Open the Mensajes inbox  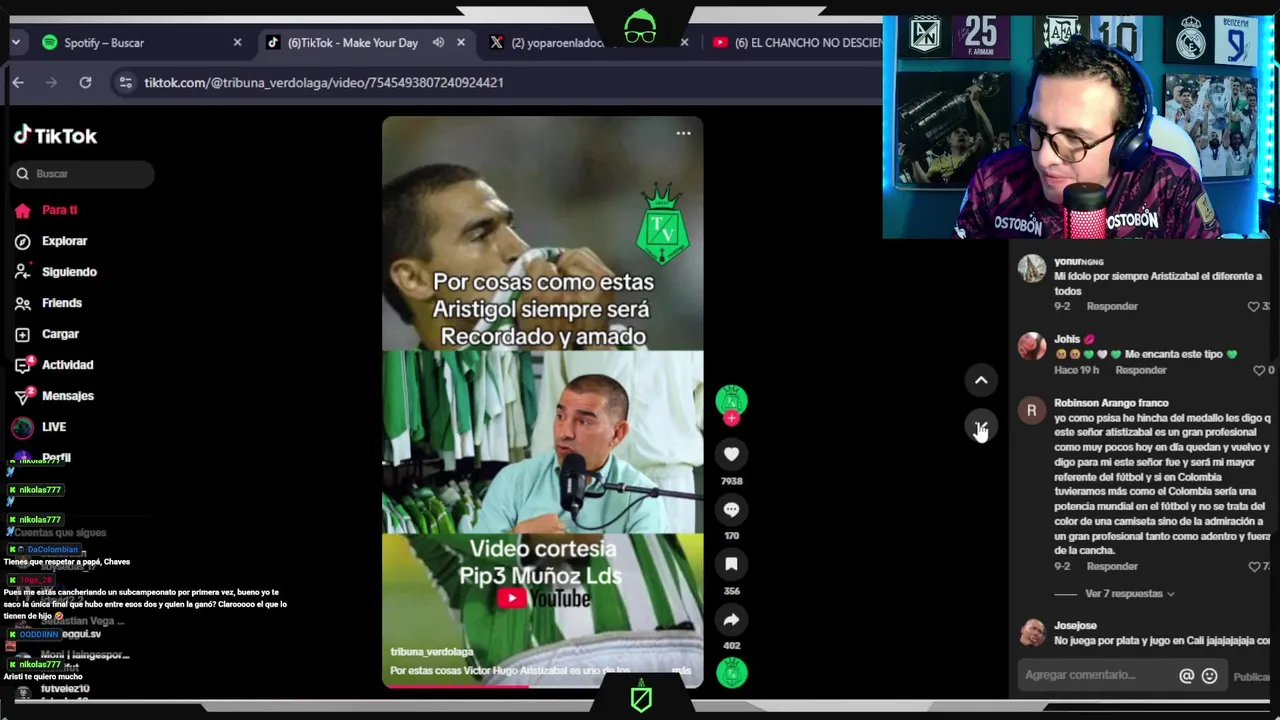point(68,396)
